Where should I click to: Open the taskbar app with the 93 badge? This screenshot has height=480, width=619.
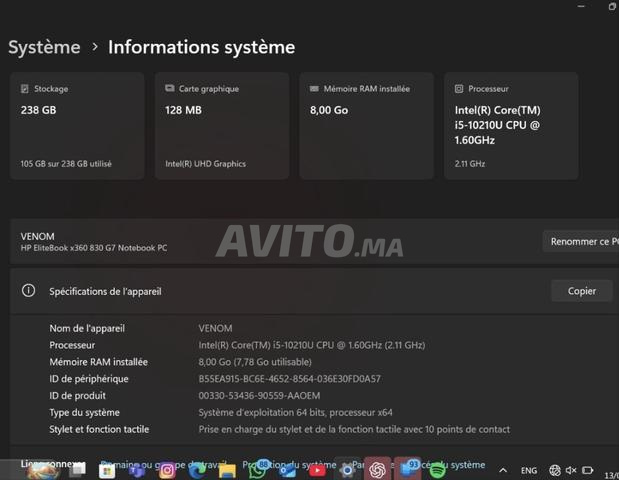coord(407,469)
